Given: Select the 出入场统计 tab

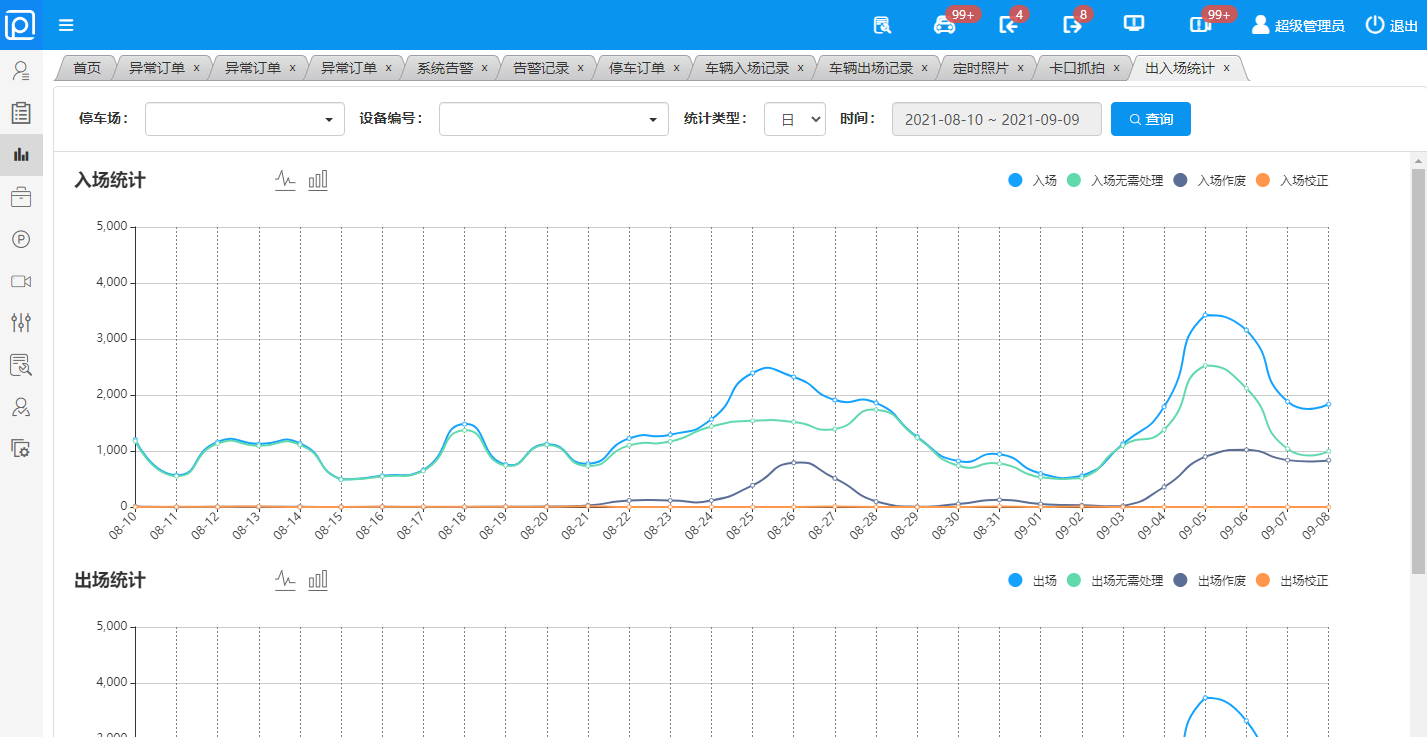Looking at the screenshot, I should 1180,68.
